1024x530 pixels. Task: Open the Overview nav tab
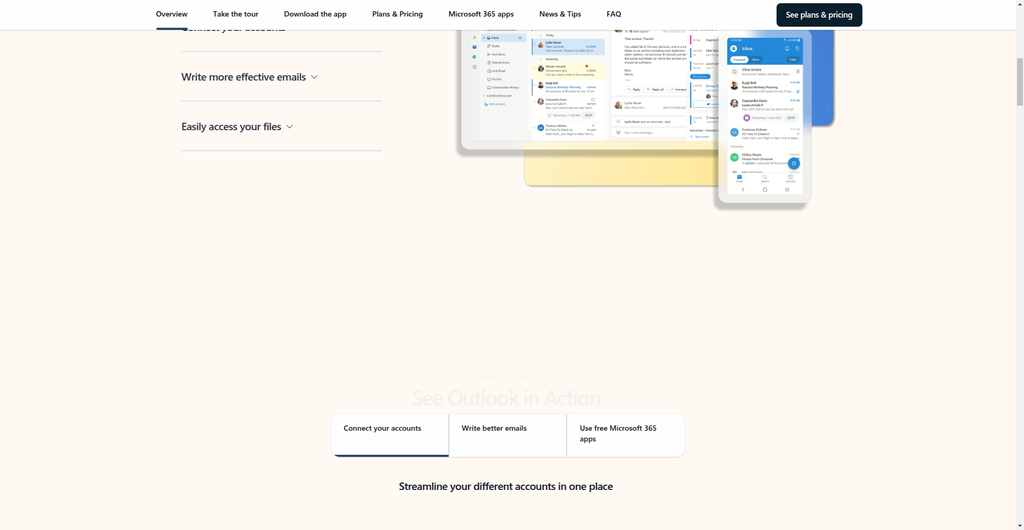pos(171,14)
